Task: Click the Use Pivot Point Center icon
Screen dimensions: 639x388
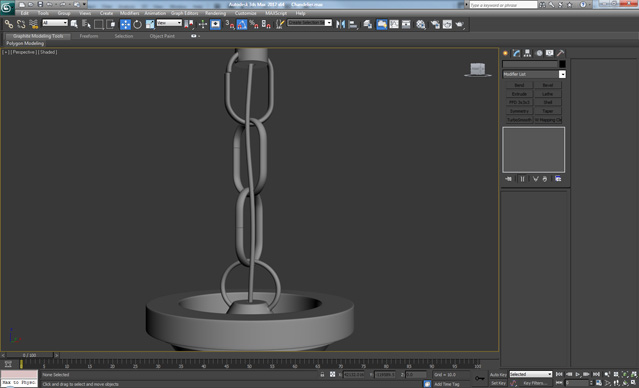Action: (x=189, y=24)
